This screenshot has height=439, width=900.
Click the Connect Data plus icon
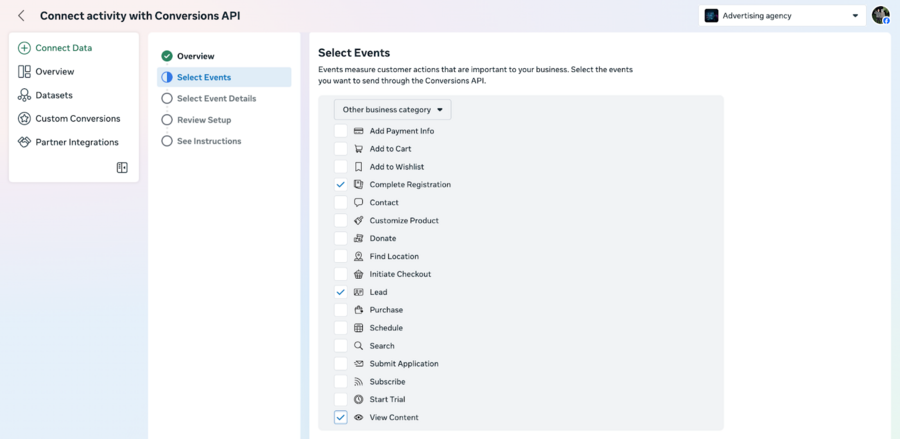pyautogui.click(x=24, y=48)
